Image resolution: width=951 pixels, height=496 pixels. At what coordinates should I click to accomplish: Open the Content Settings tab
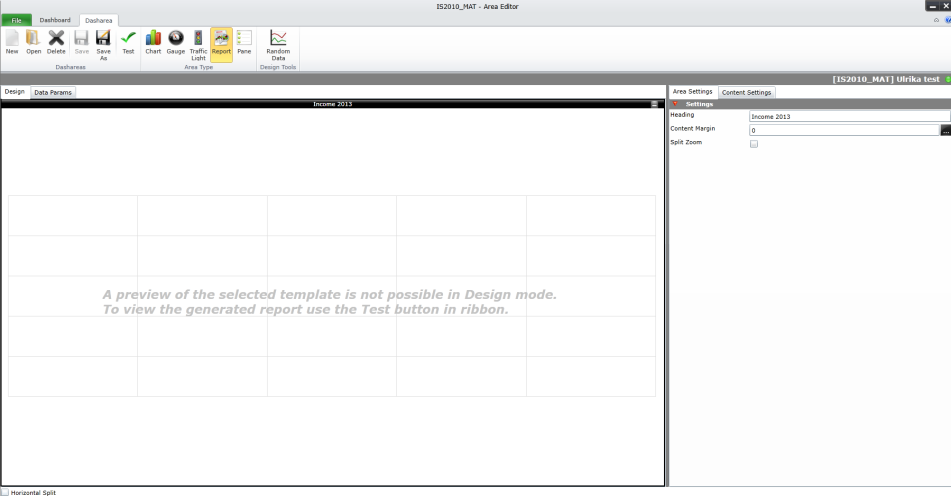point(746,92)
